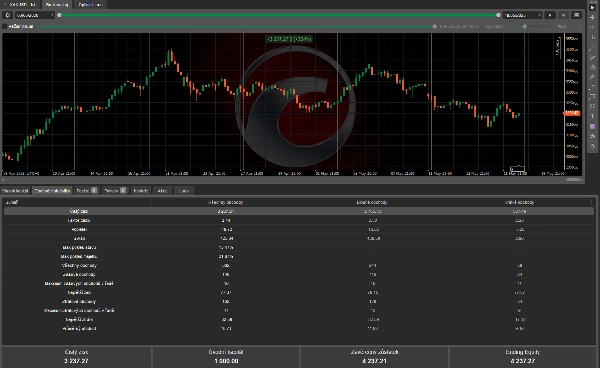Open the Historie tab
Screen dimensions: 600x368
[141, 191]
